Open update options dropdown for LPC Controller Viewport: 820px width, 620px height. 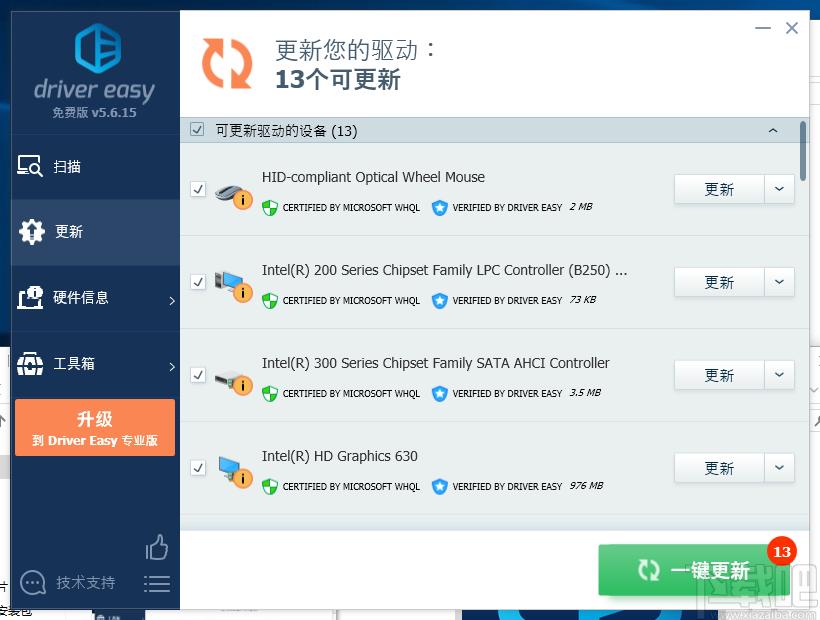(779, 282)
